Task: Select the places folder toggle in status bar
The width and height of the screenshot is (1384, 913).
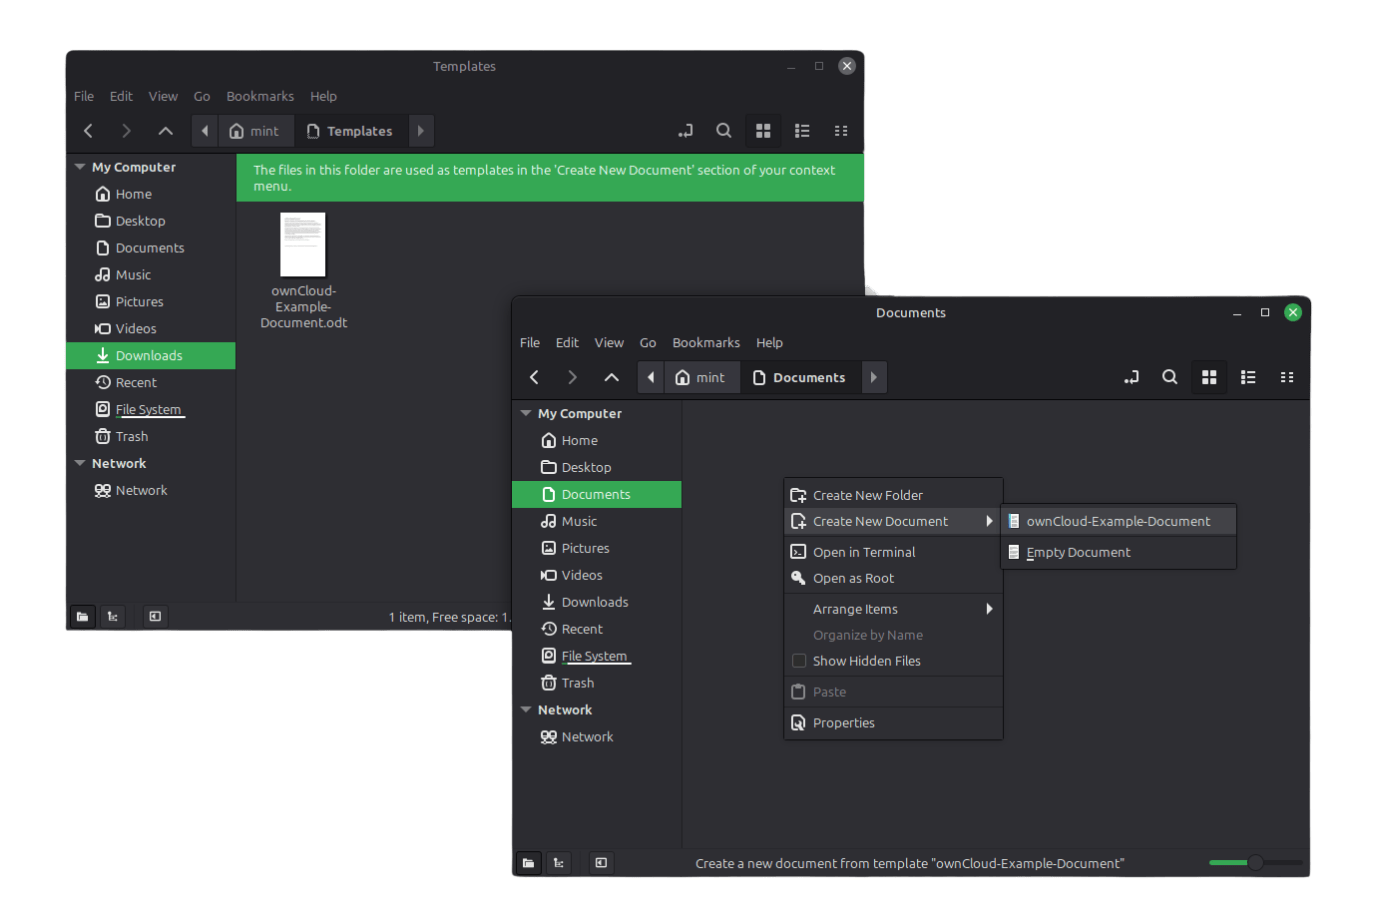Action: pos(528,862)
